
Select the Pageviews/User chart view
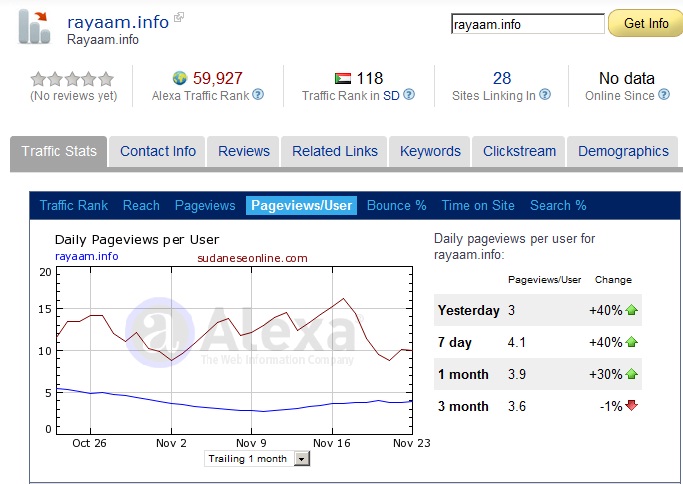[301, 205]
